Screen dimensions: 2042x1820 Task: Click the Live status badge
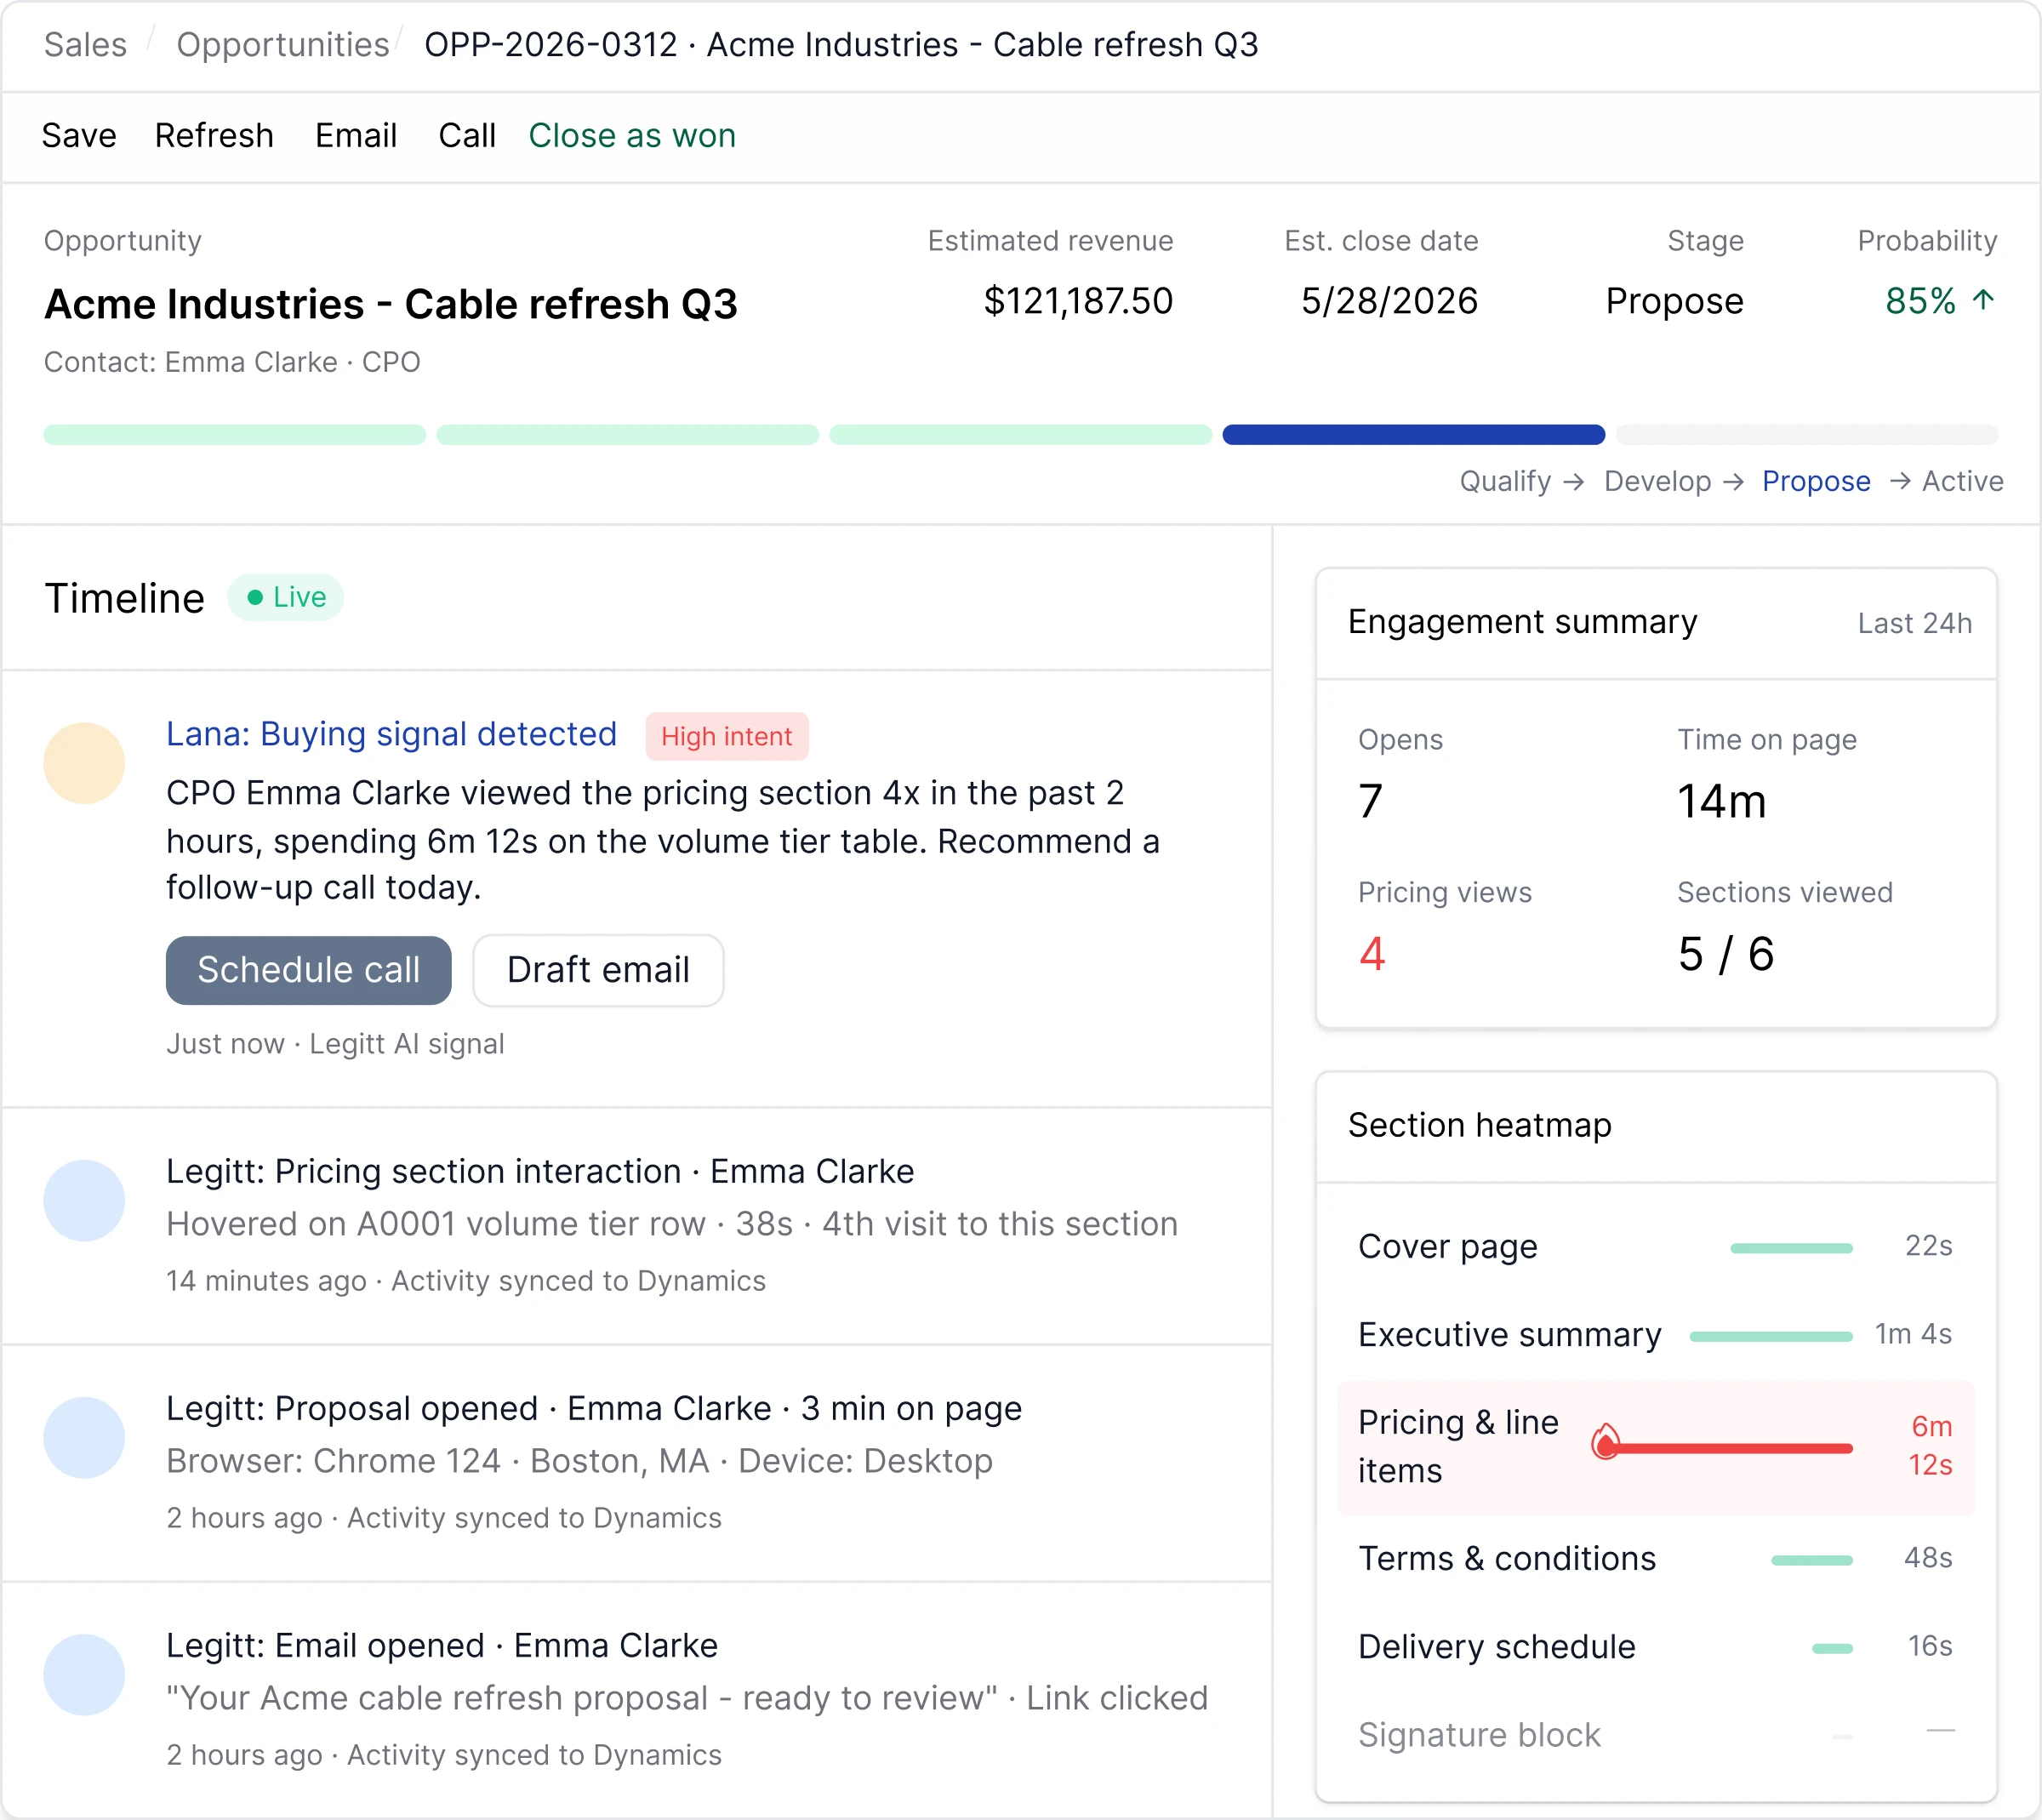[286, 597]
